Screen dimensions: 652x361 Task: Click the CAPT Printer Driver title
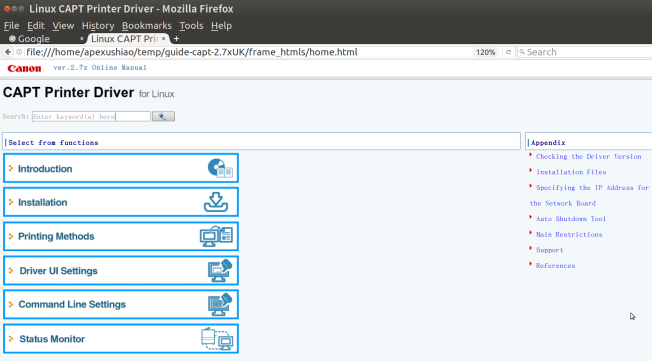click(69, 92)
